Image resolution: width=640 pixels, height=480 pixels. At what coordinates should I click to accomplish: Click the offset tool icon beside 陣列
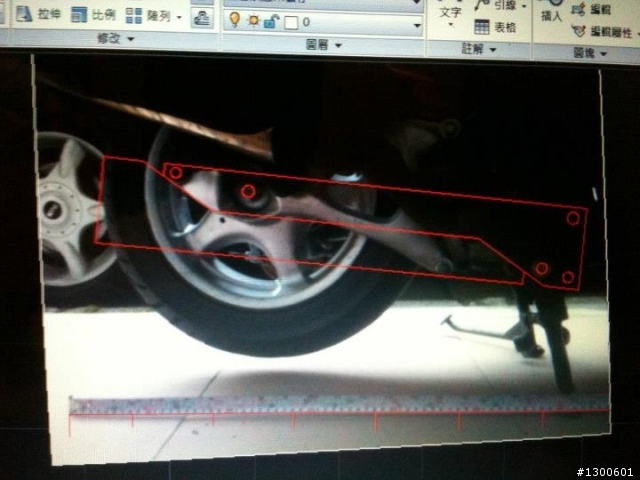pyautogui.click(x=202, y=18)
